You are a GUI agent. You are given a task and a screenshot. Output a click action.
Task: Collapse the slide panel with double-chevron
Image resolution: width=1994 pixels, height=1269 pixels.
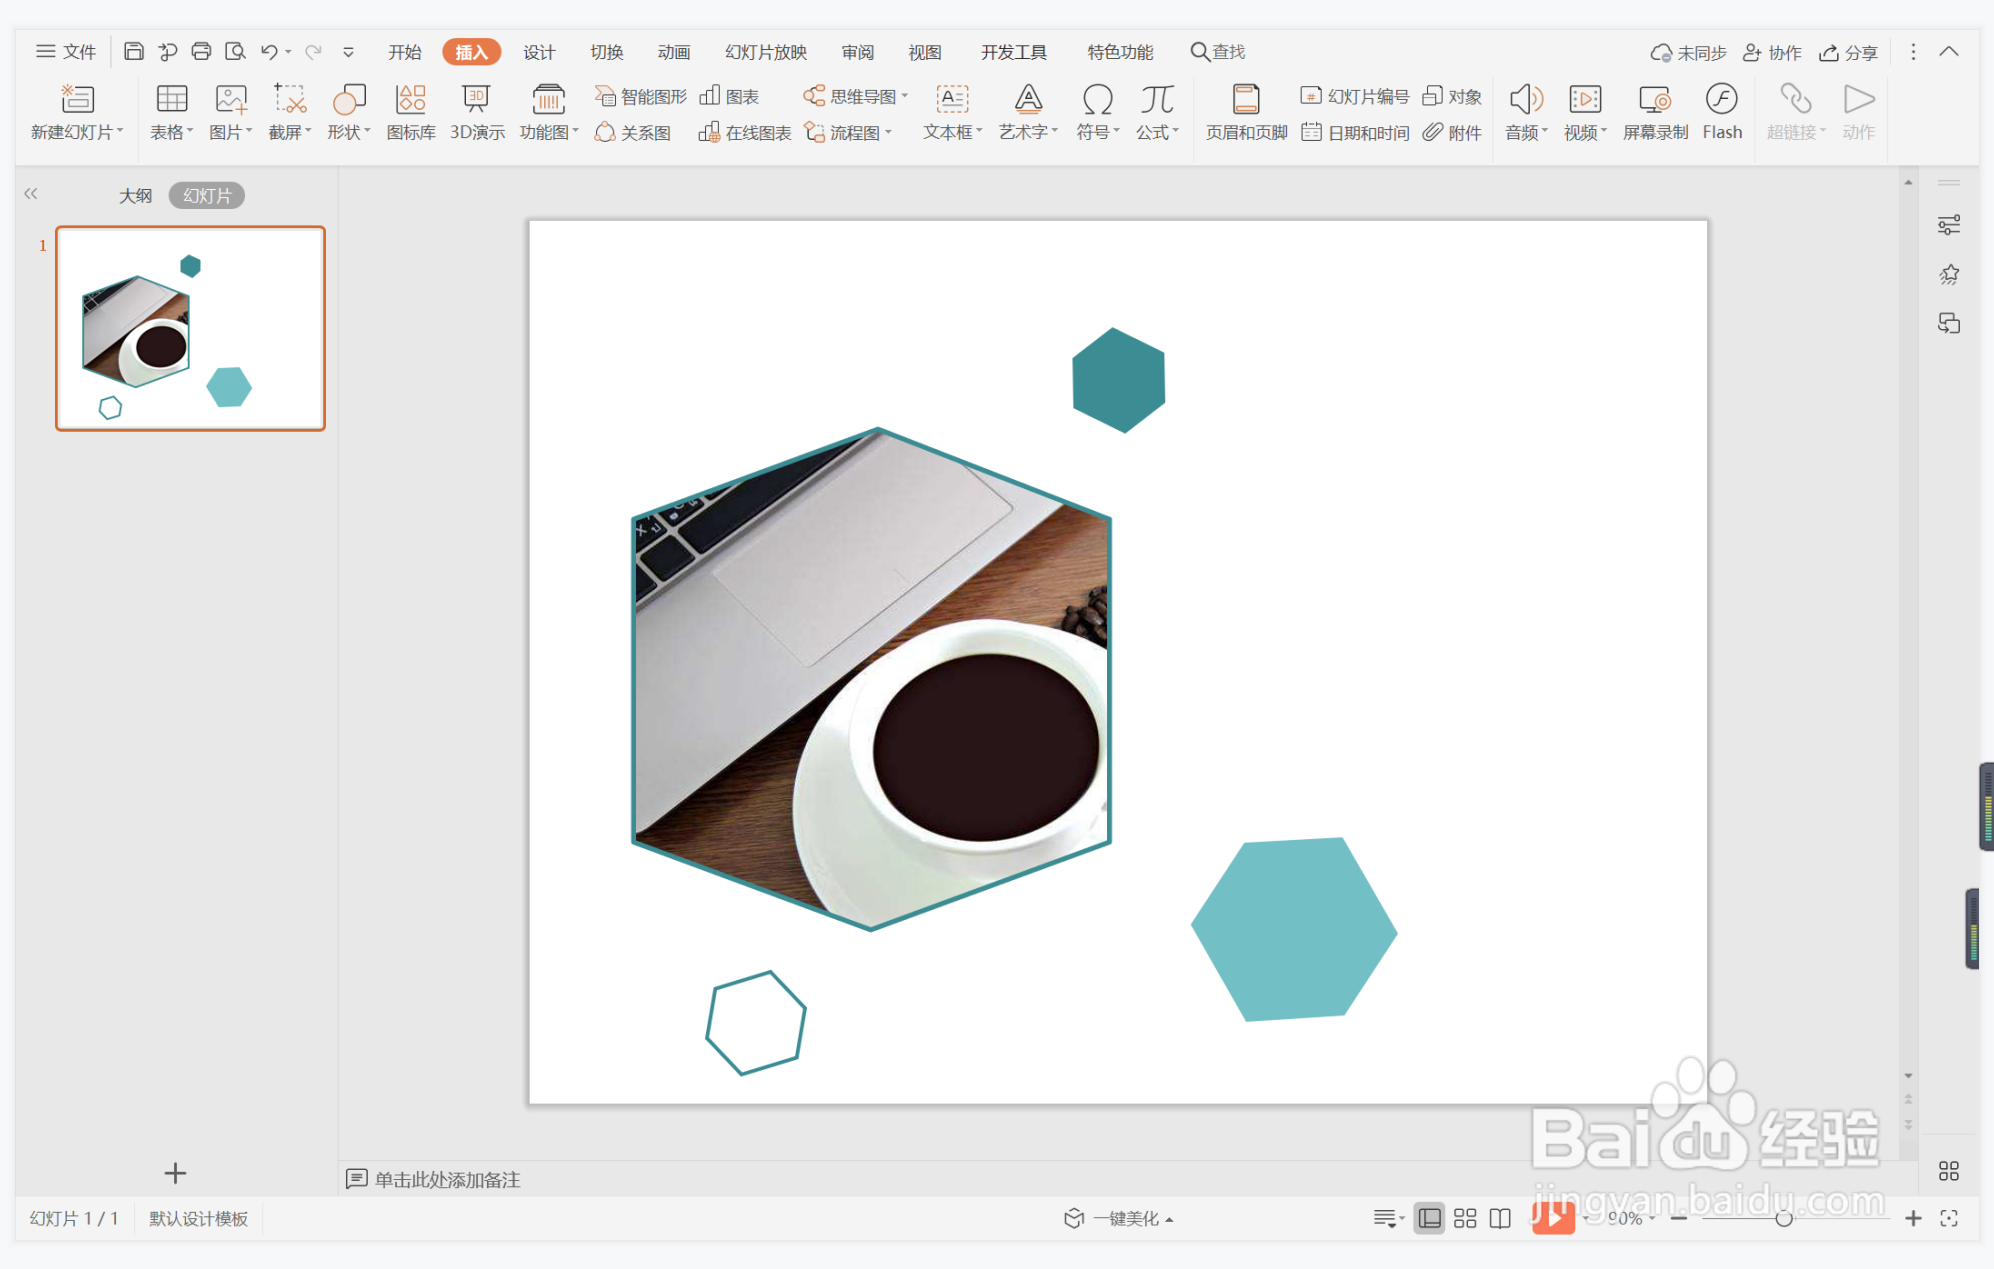(31, 194)
